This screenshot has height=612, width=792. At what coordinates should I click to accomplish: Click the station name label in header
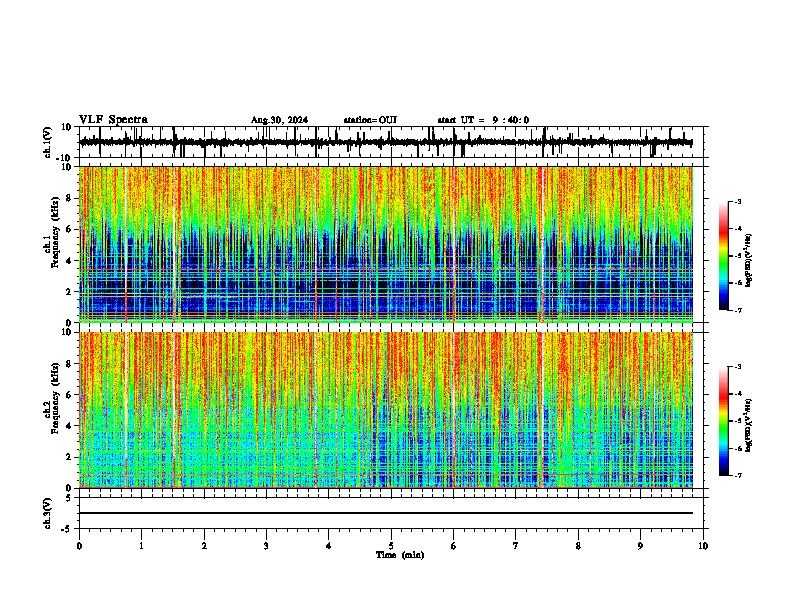click(370, 120)
